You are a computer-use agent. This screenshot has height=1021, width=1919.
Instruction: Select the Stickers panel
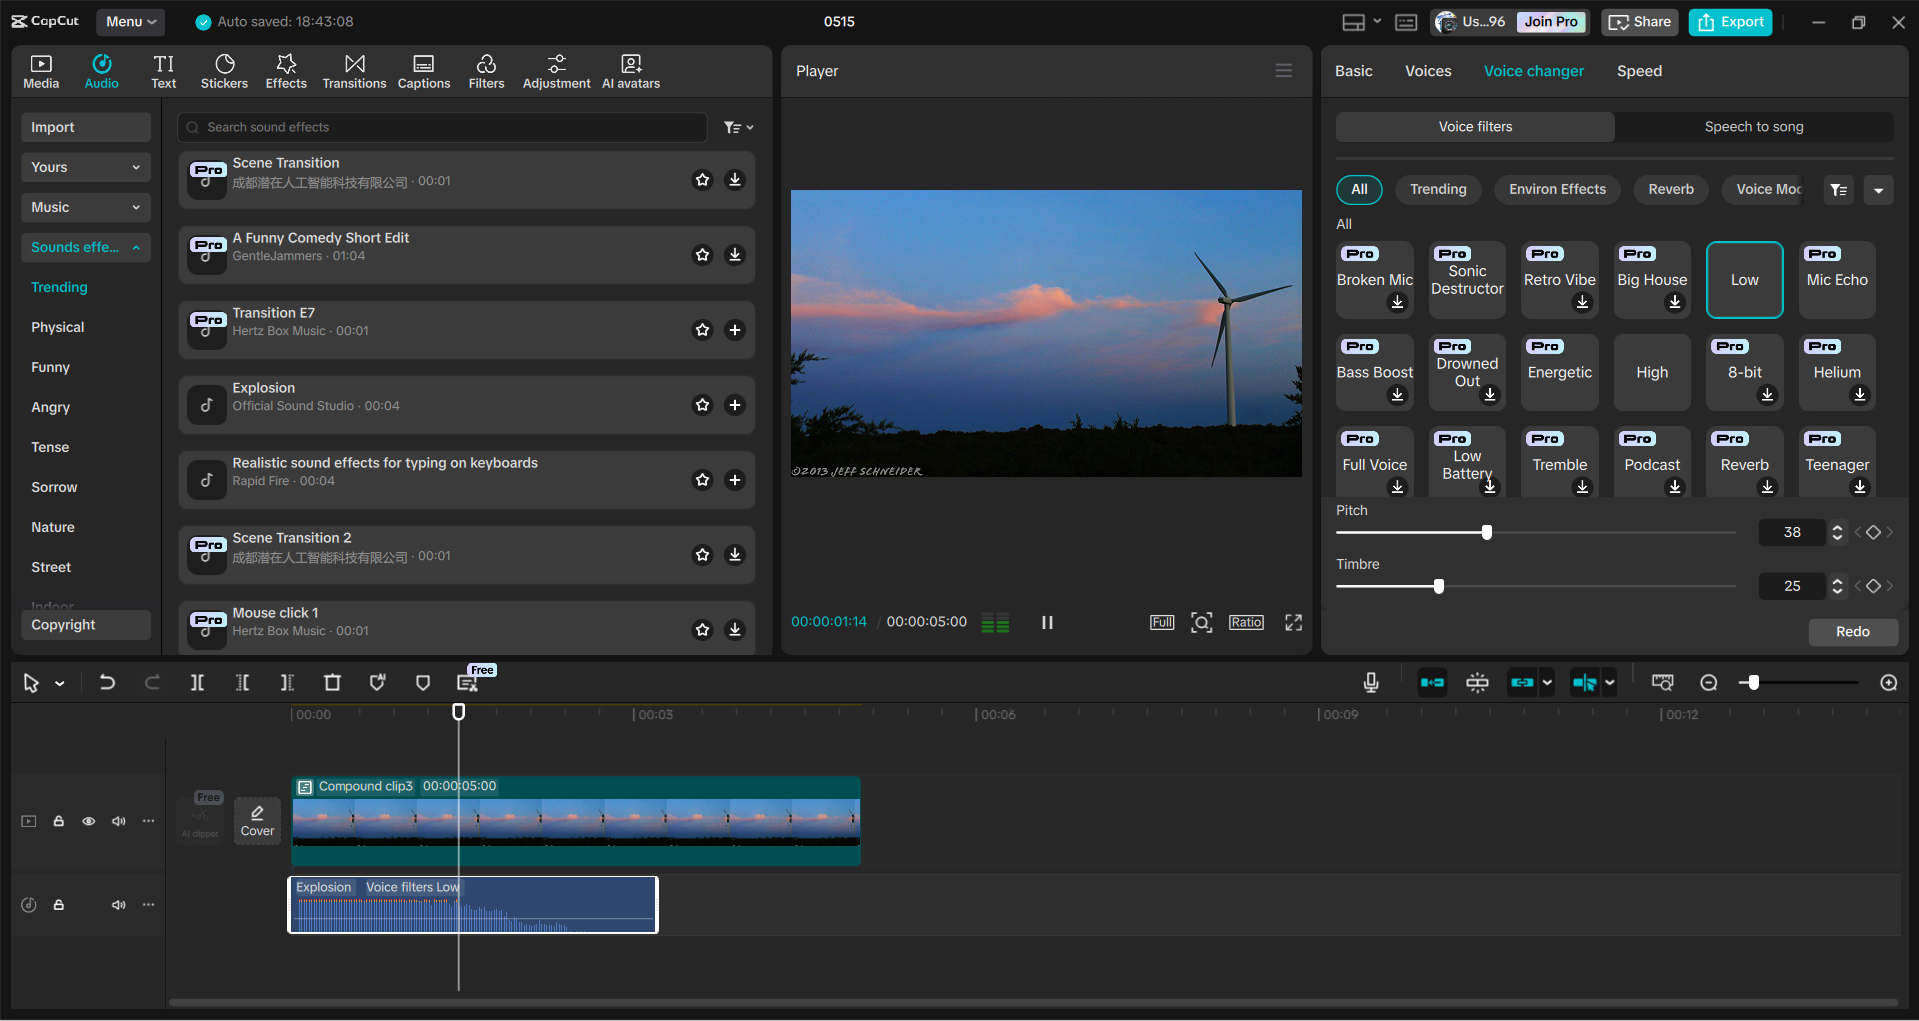click(224, 70)
